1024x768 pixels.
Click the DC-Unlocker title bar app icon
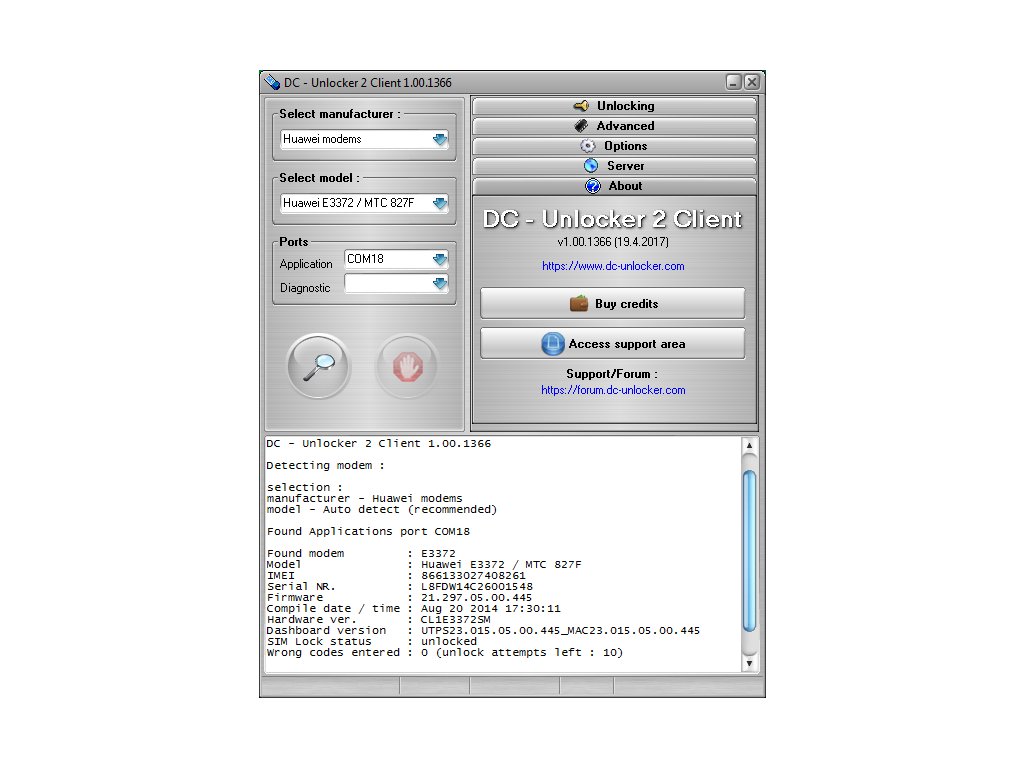point(271,82)
